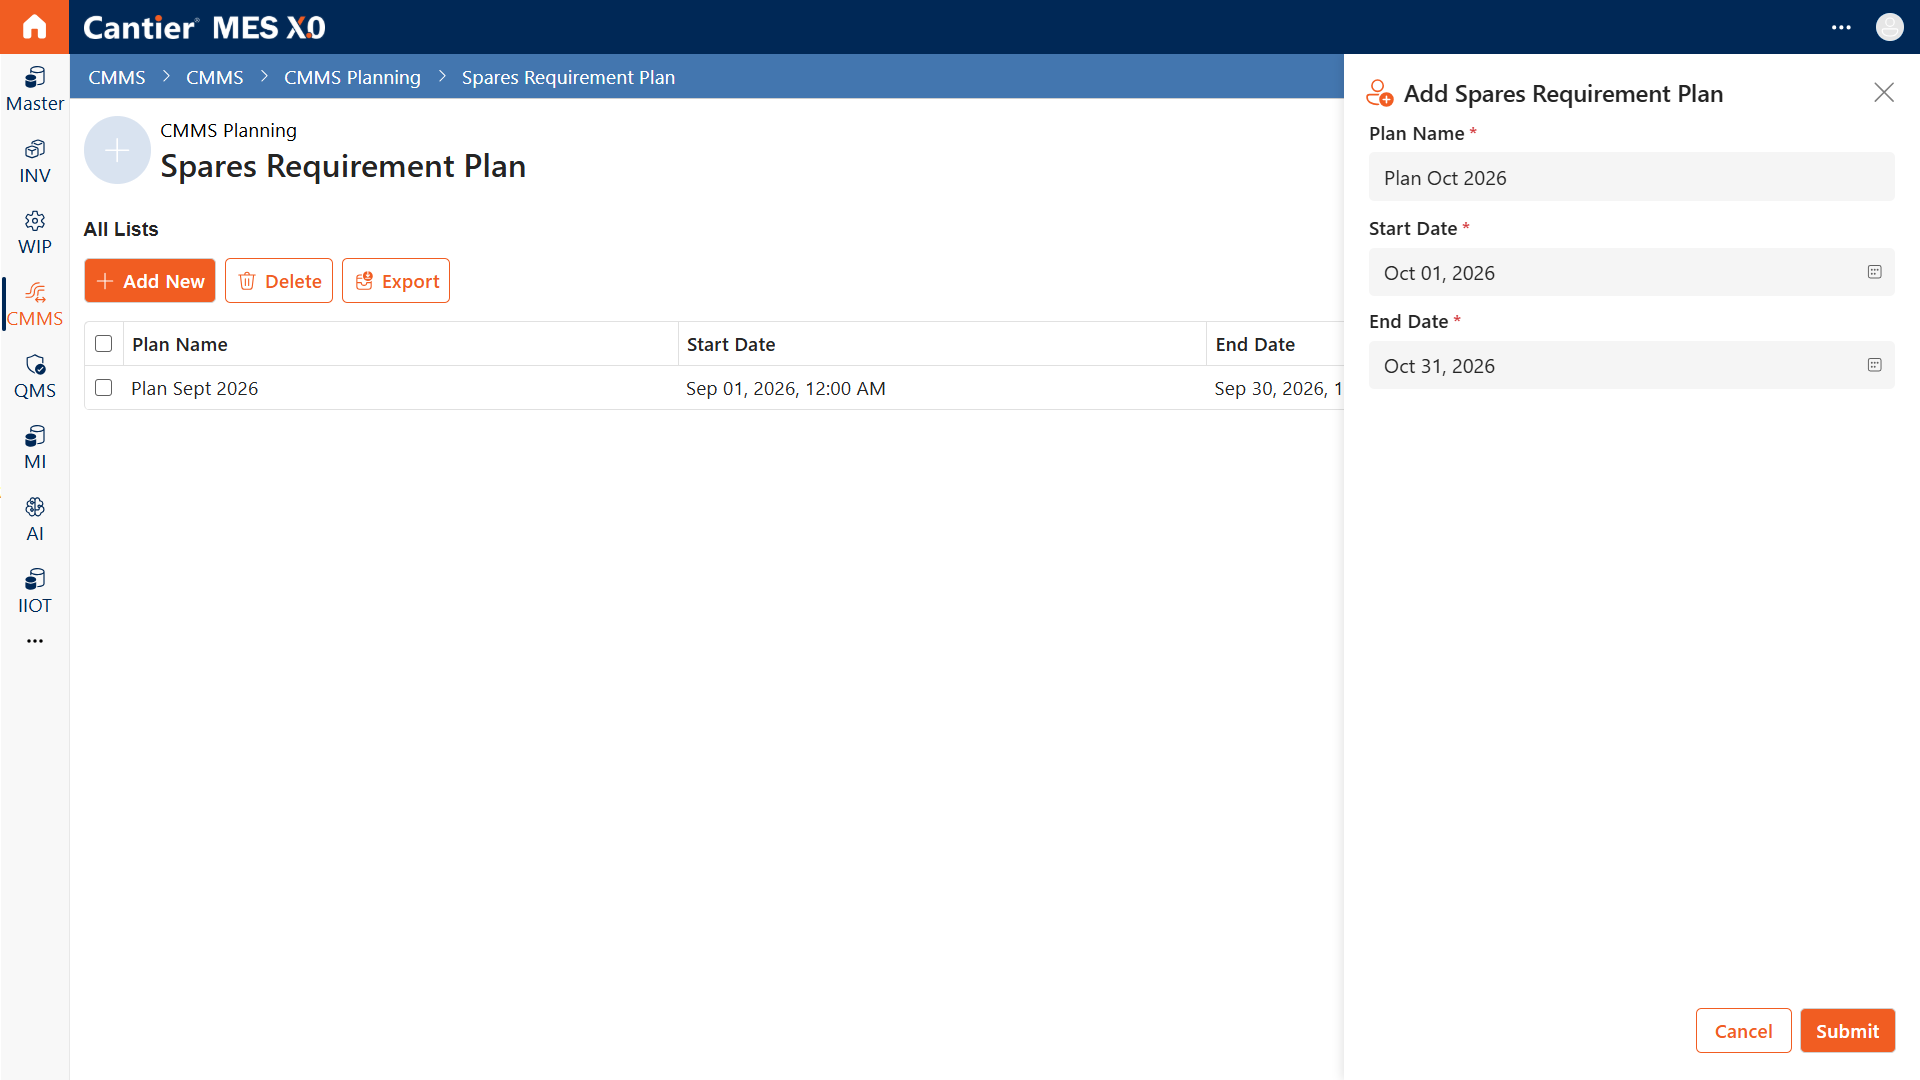
Task: Click the Export button
Action: click(396, 281)
